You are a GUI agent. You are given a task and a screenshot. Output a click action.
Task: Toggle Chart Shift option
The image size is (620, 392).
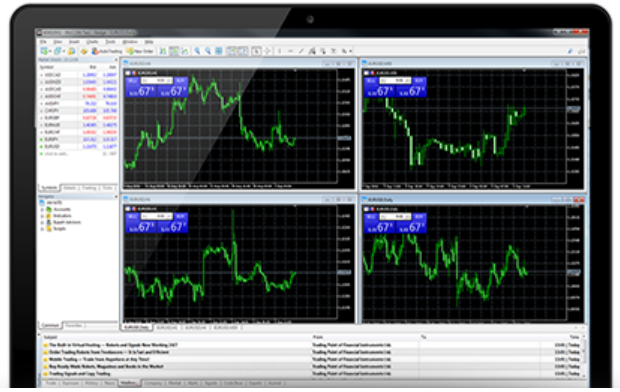click(x=243, y=51)
